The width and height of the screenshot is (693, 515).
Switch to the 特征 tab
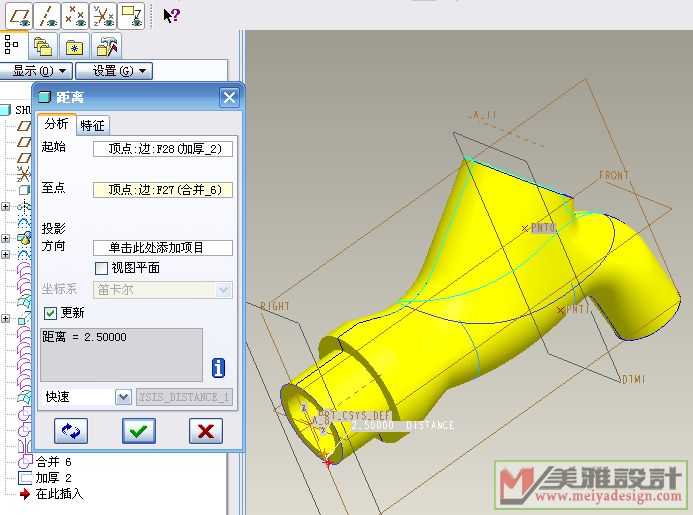pos(92,125)
